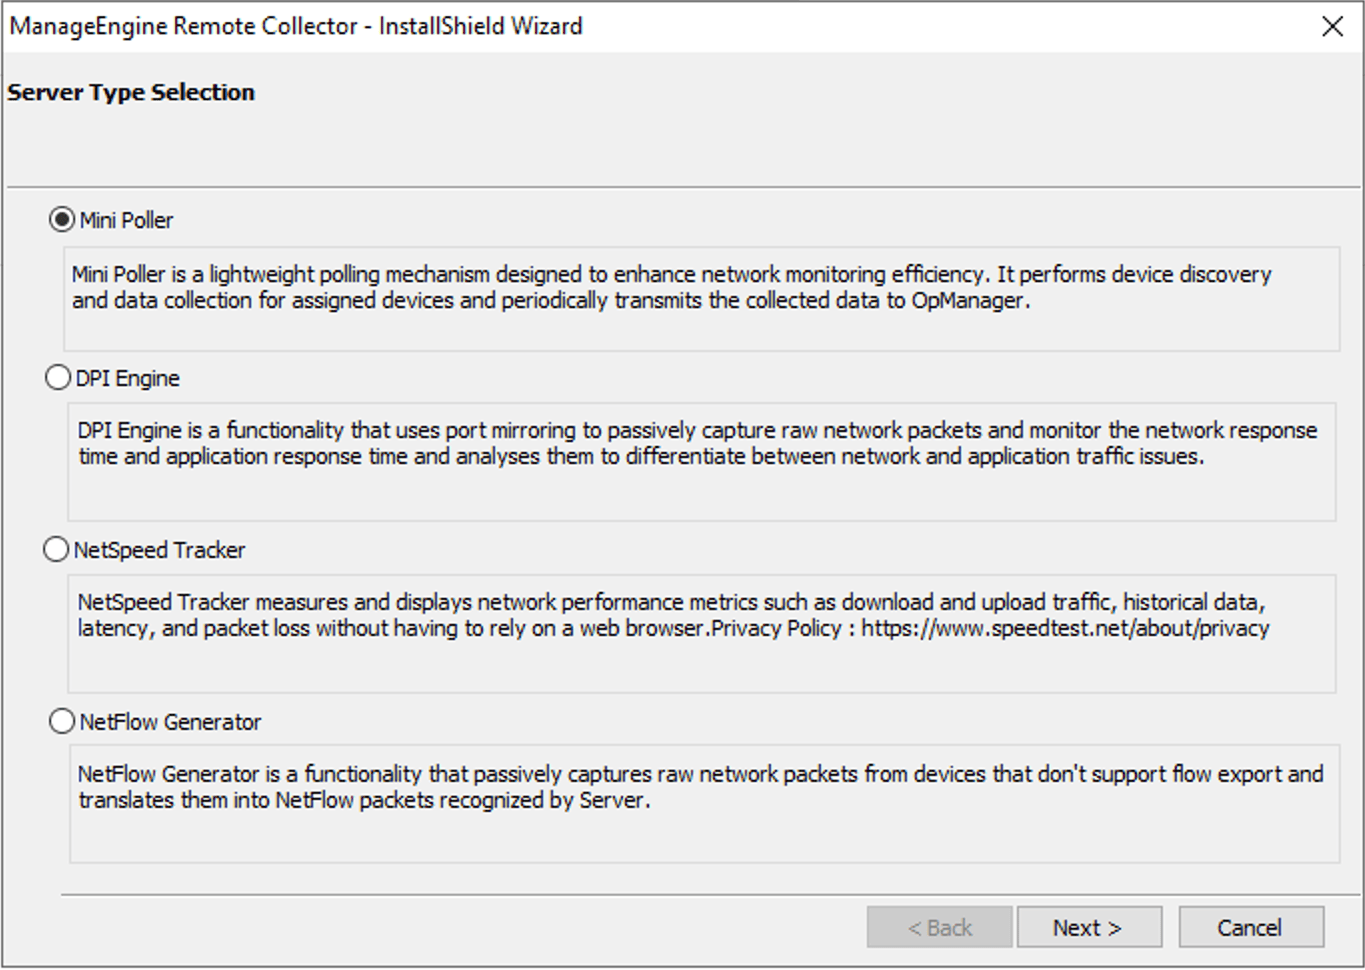Cancel the InstallShield wizard
Viewport: 1365px width, 970px height.
(x=1250, y=928)
